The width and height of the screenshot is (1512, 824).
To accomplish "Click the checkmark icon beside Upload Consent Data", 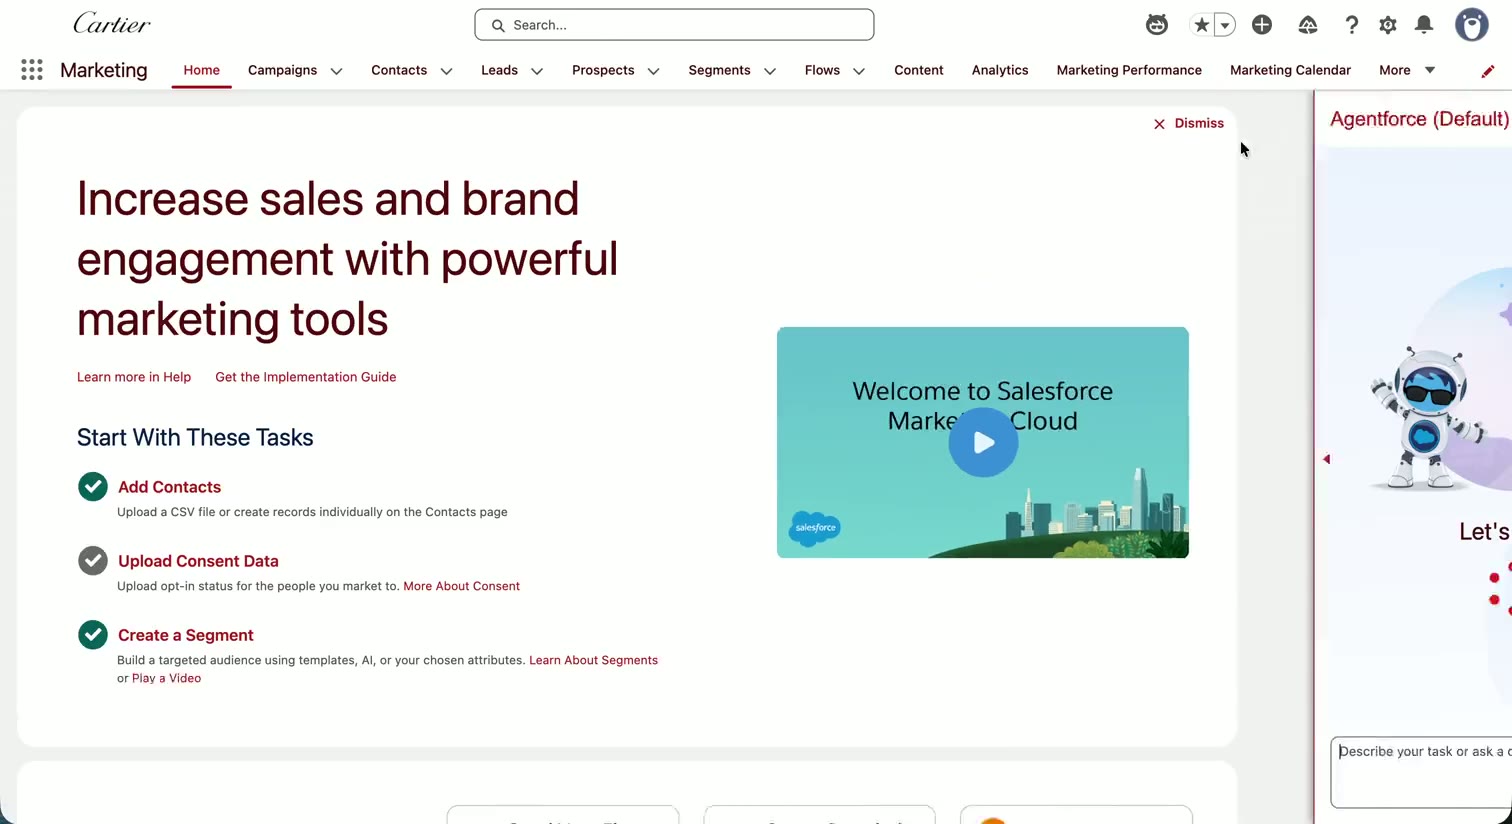I will pos(93,561).
